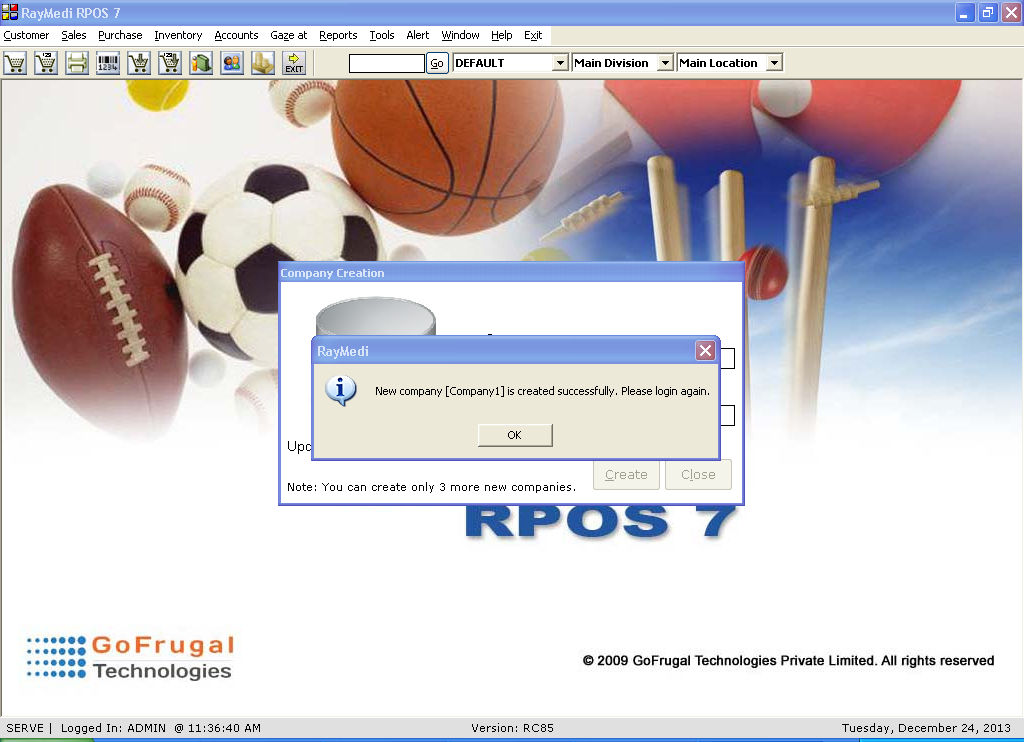Click the "New company [Company1] is created successfully" message
The width and height of the screenshot is (1024, 742).
click(542, 391)
